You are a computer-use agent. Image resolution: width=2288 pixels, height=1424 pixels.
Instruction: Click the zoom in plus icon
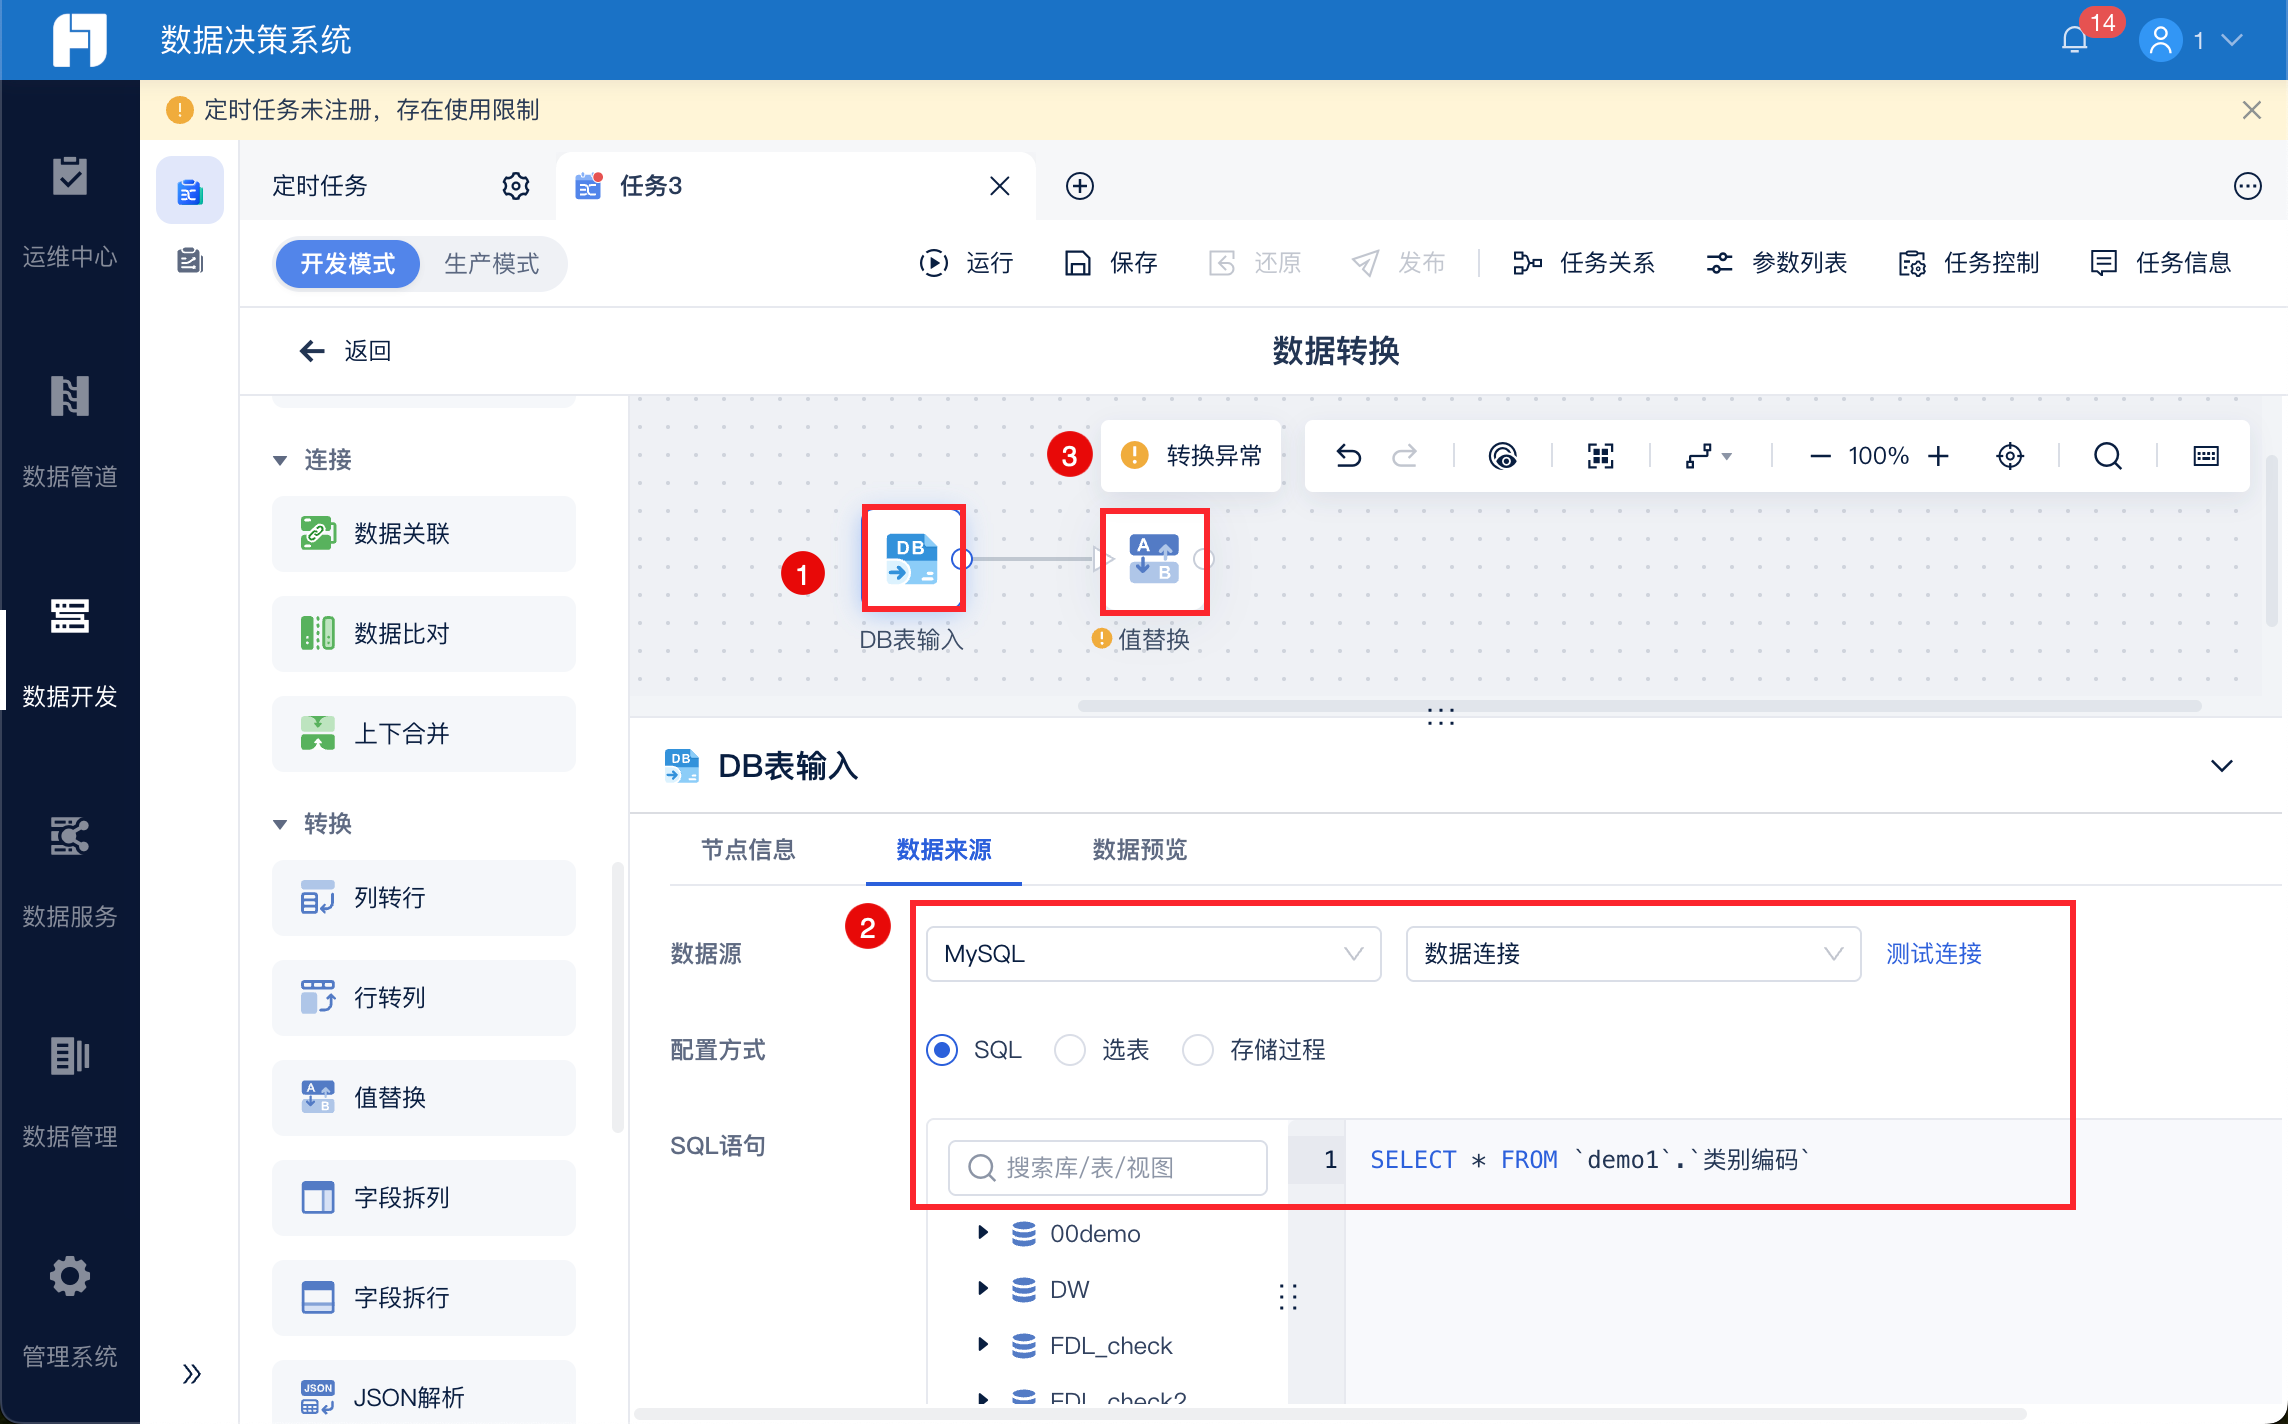coord(1939,456)
